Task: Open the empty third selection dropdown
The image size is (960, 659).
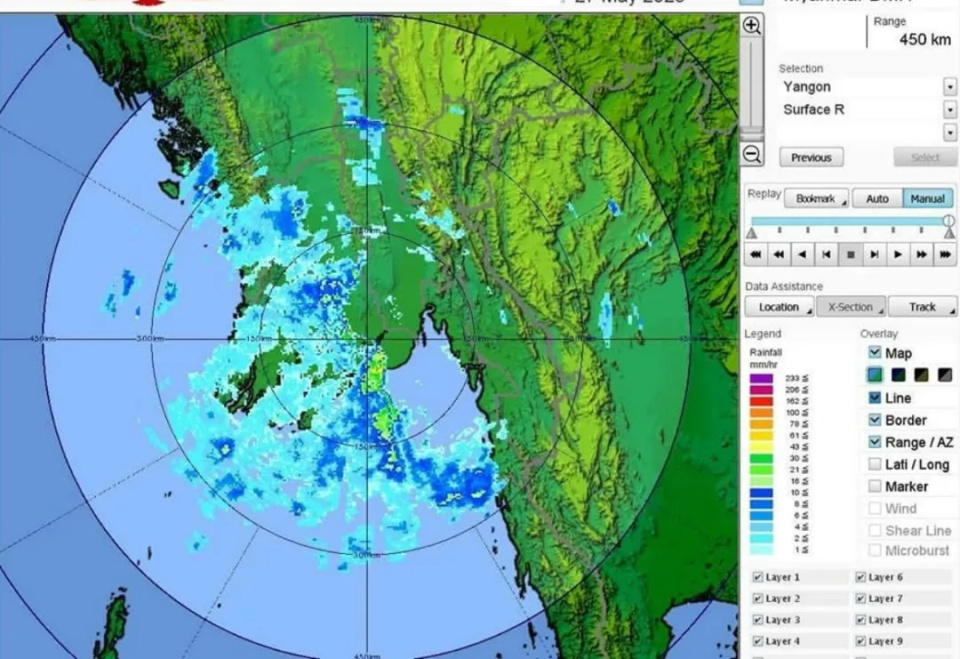Action: 950,132
